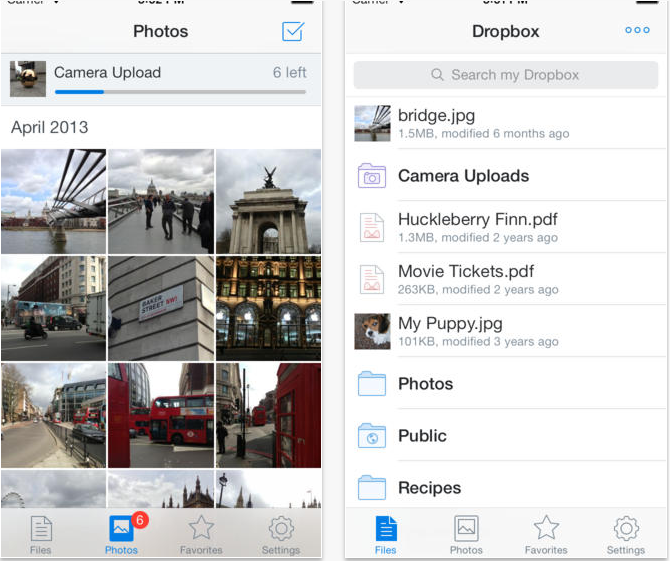Select the highlighted Photos tab in left screen
This screenshot has width=670, height=561.
pos(121,535)
